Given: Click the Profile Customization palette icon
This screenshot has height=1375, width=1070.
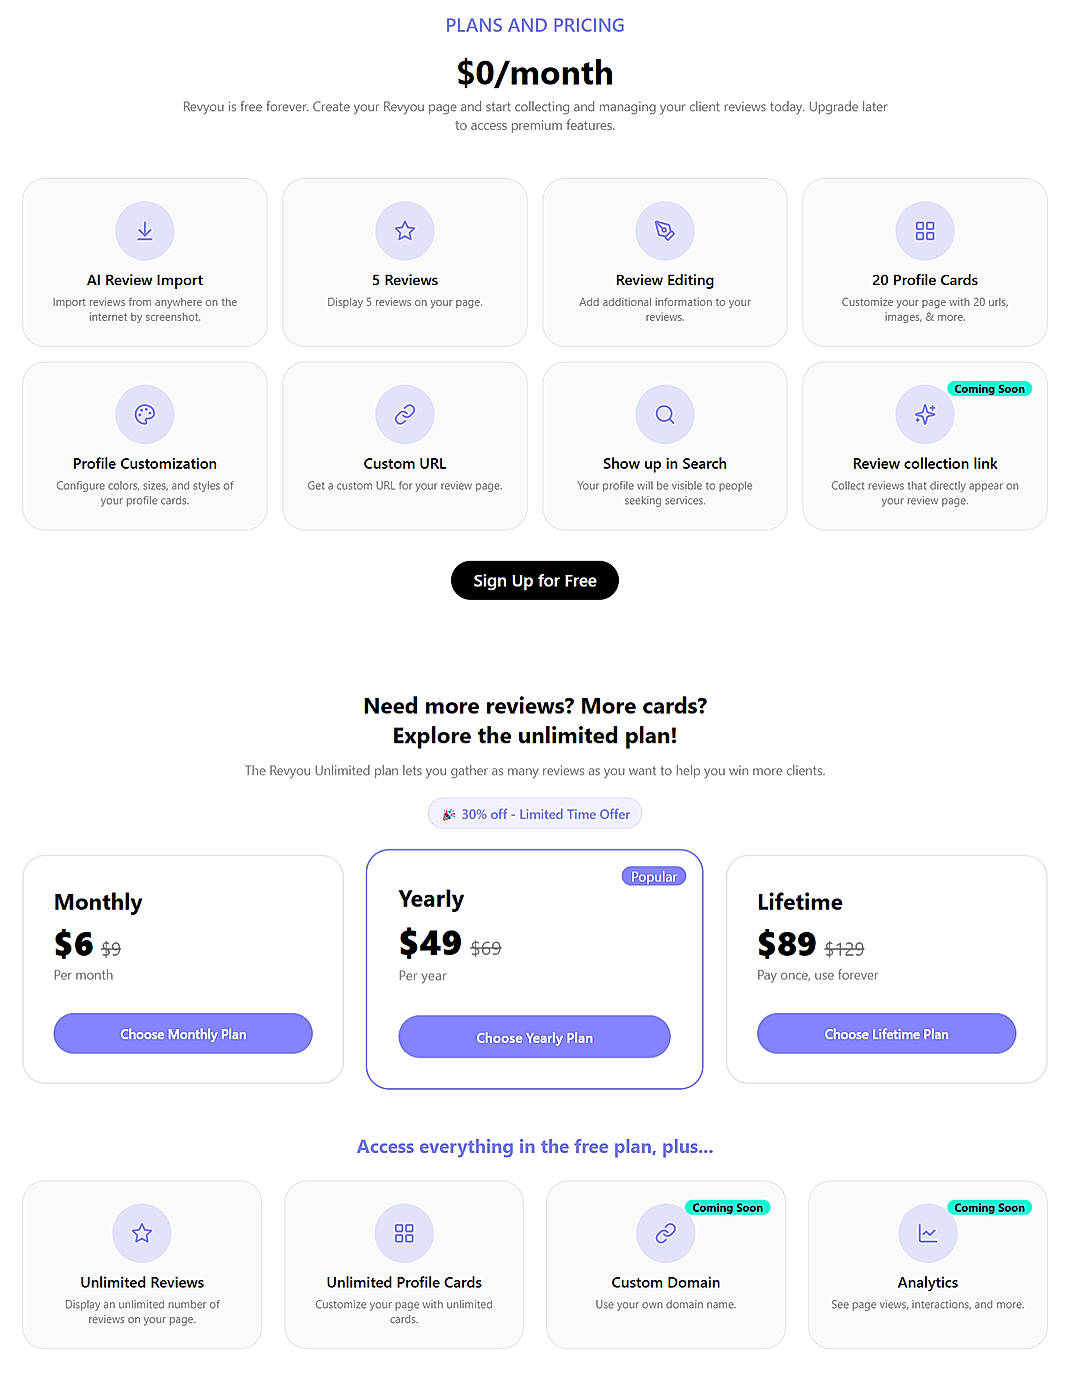Looking at the screenshot, I should tap(145, 414).
